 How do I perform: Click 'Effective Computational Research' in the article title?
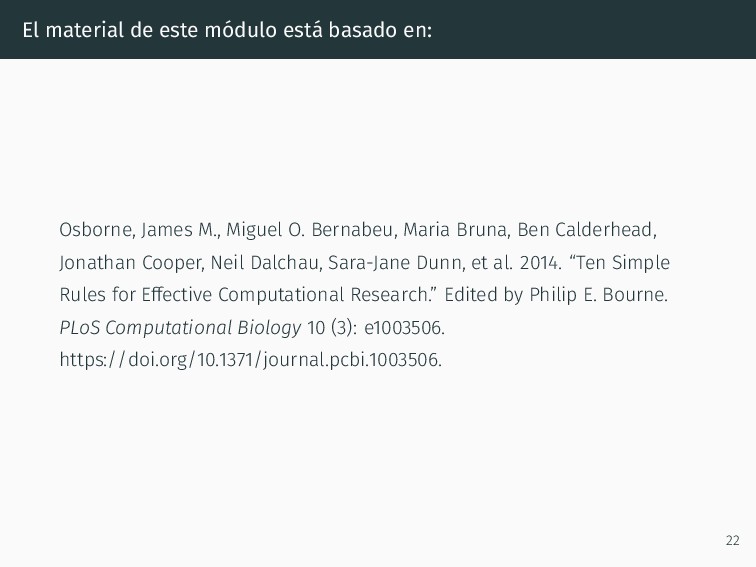tap(284, 295)
